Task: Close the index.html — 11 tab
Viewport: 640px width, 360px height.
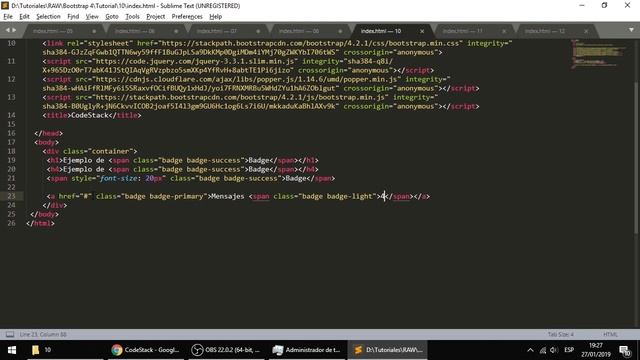Action: pos(504,31)
